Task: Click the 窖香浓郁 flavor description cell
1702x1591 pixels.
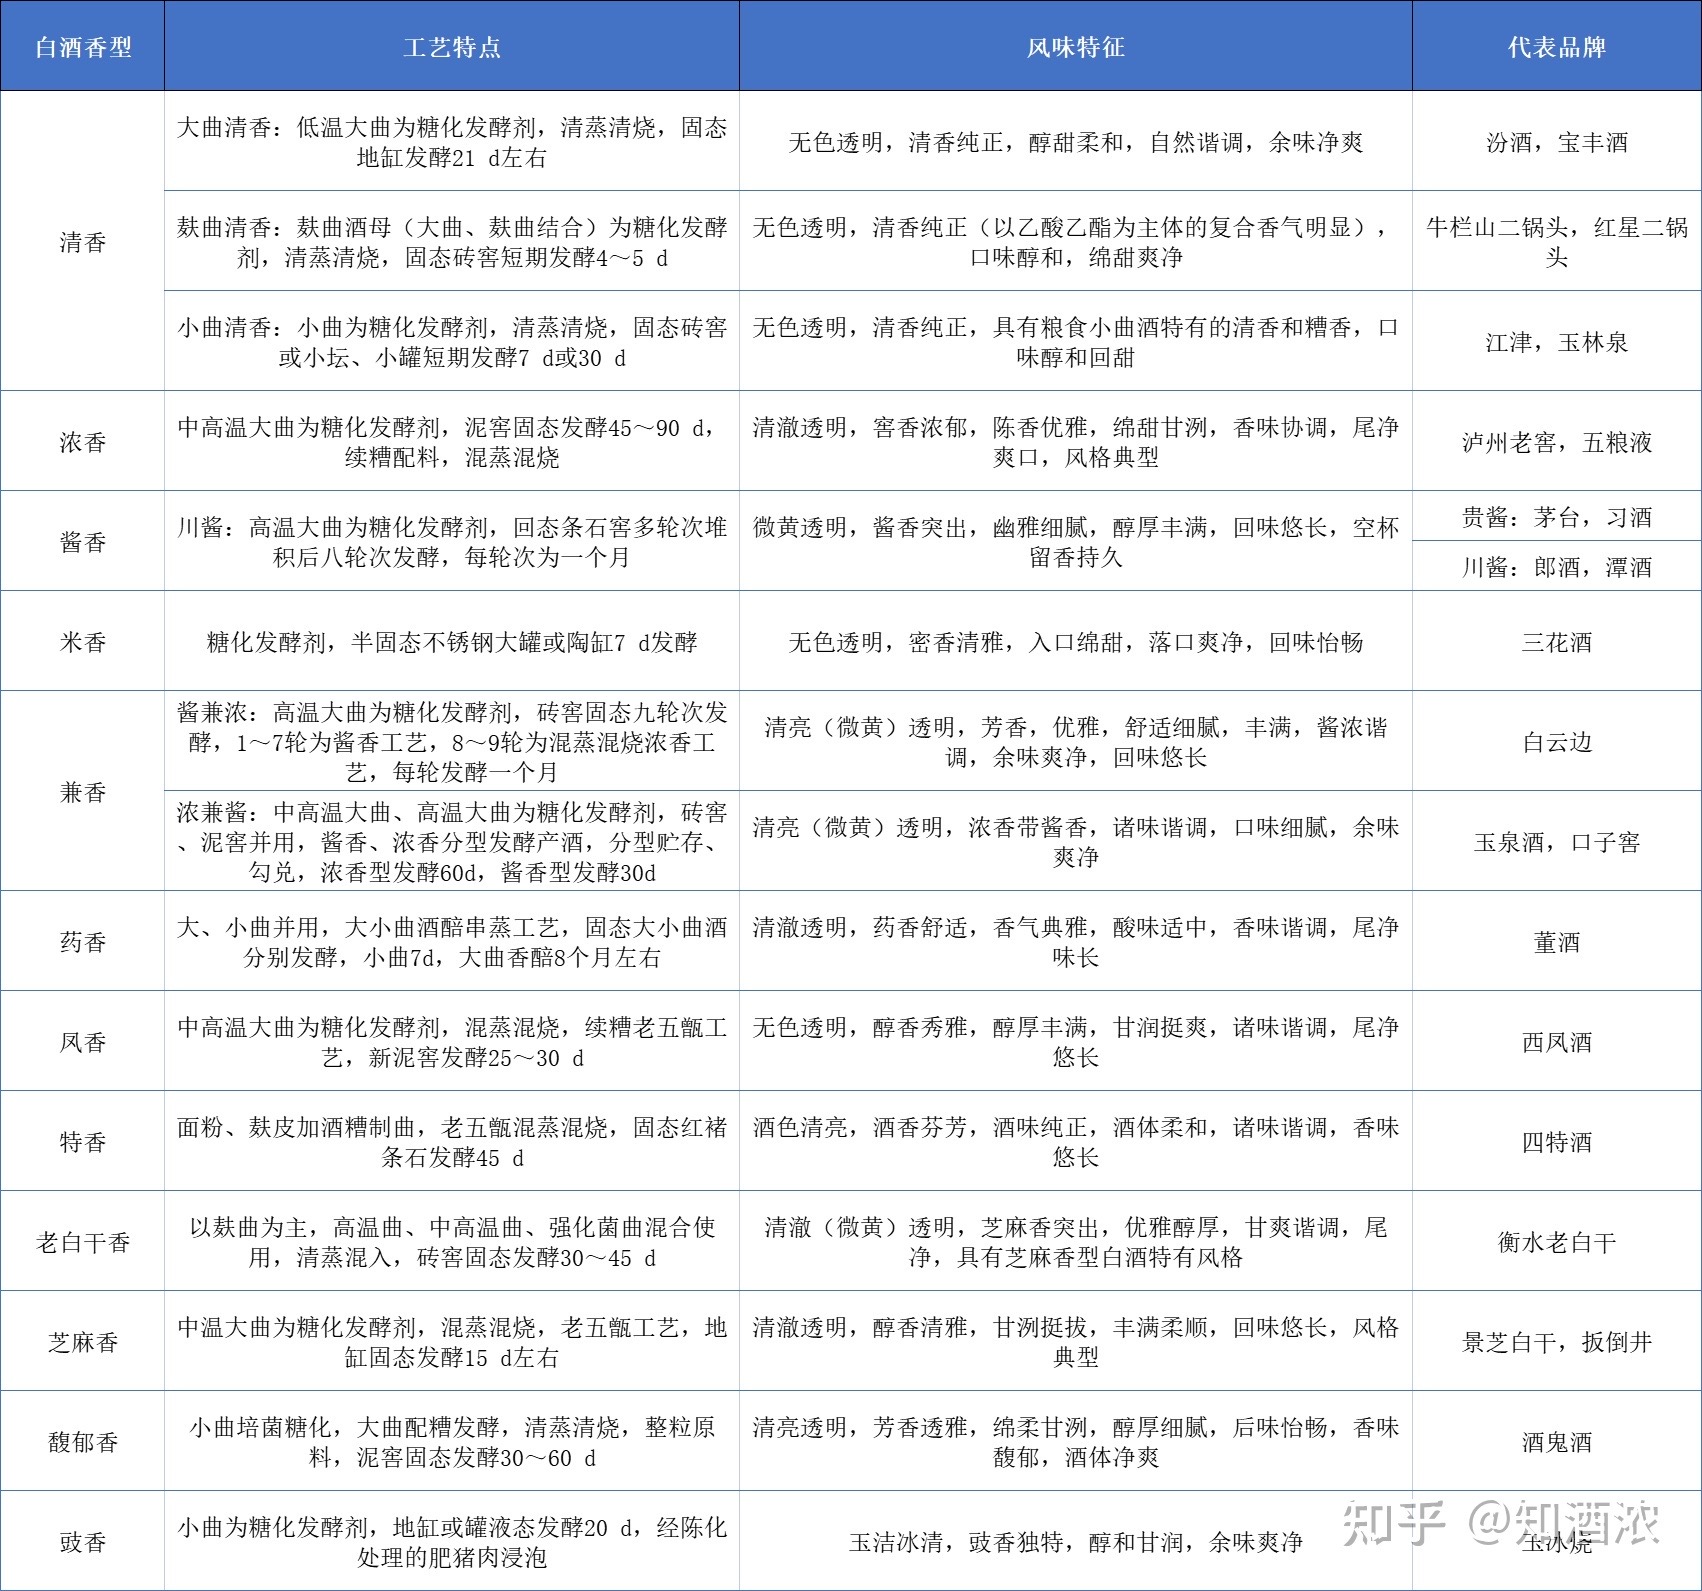Action: coord(1076,441)
